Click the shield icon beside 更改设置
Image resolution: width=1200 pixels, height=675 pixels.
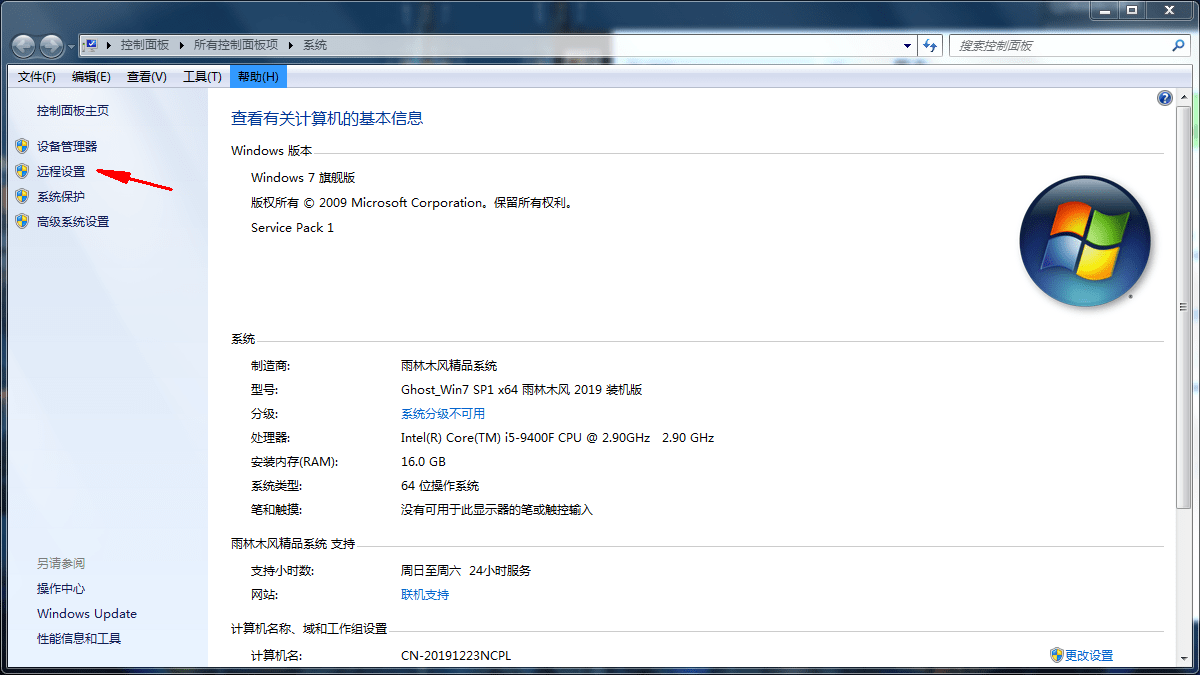pos(1057,655)
